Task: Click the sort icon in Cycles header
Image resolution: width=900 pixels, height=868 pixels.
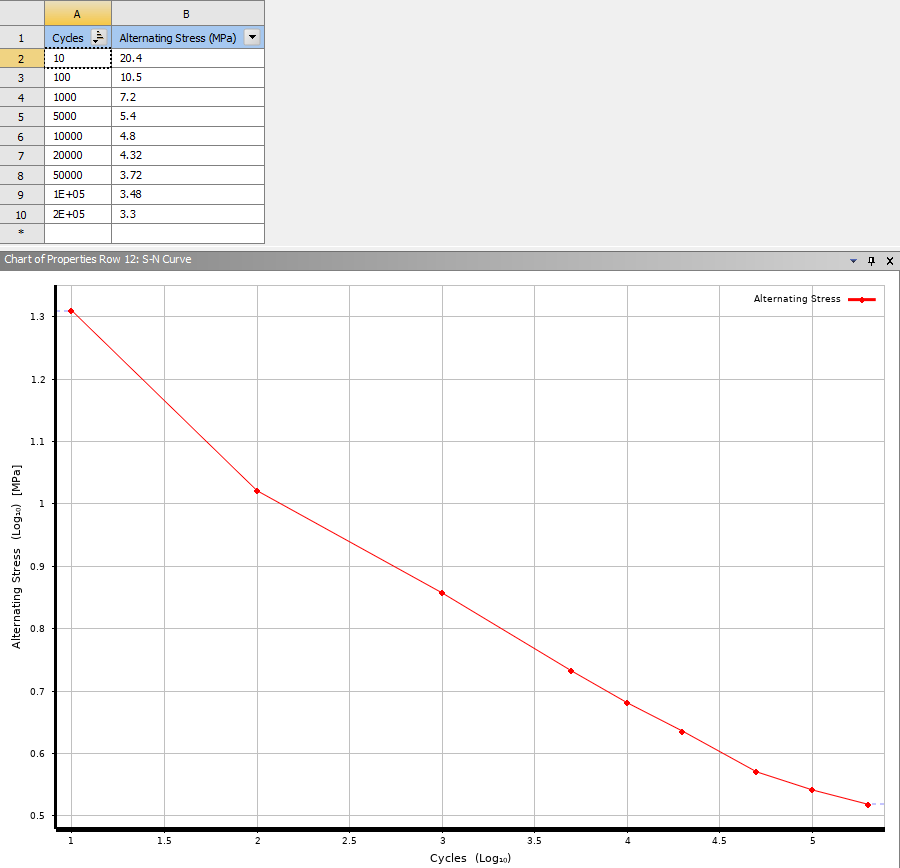Action: pyautogui.click(x=99, y=37)
